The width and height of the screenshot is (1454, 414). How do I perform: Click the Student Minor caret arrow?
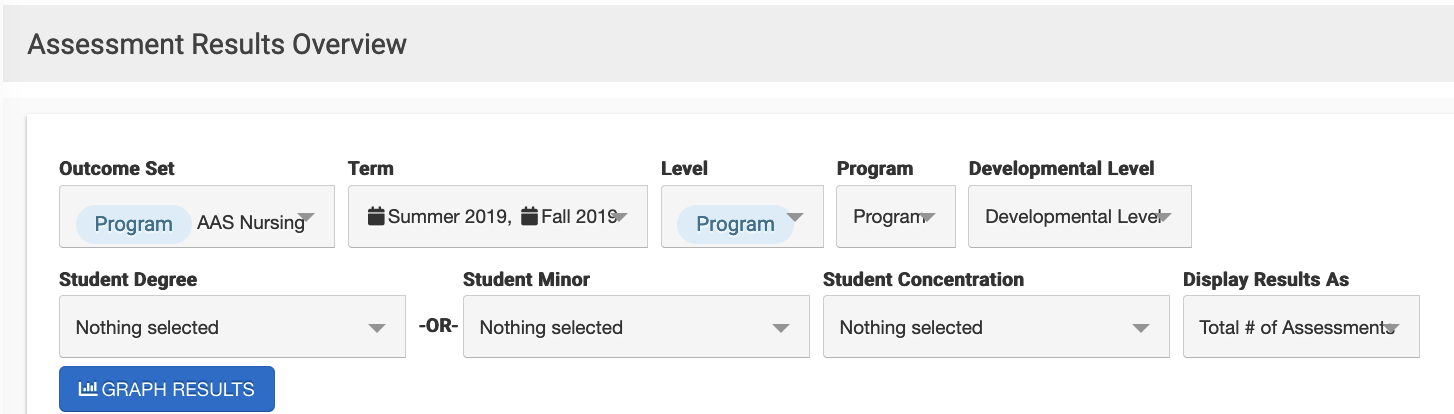[781, 328]
